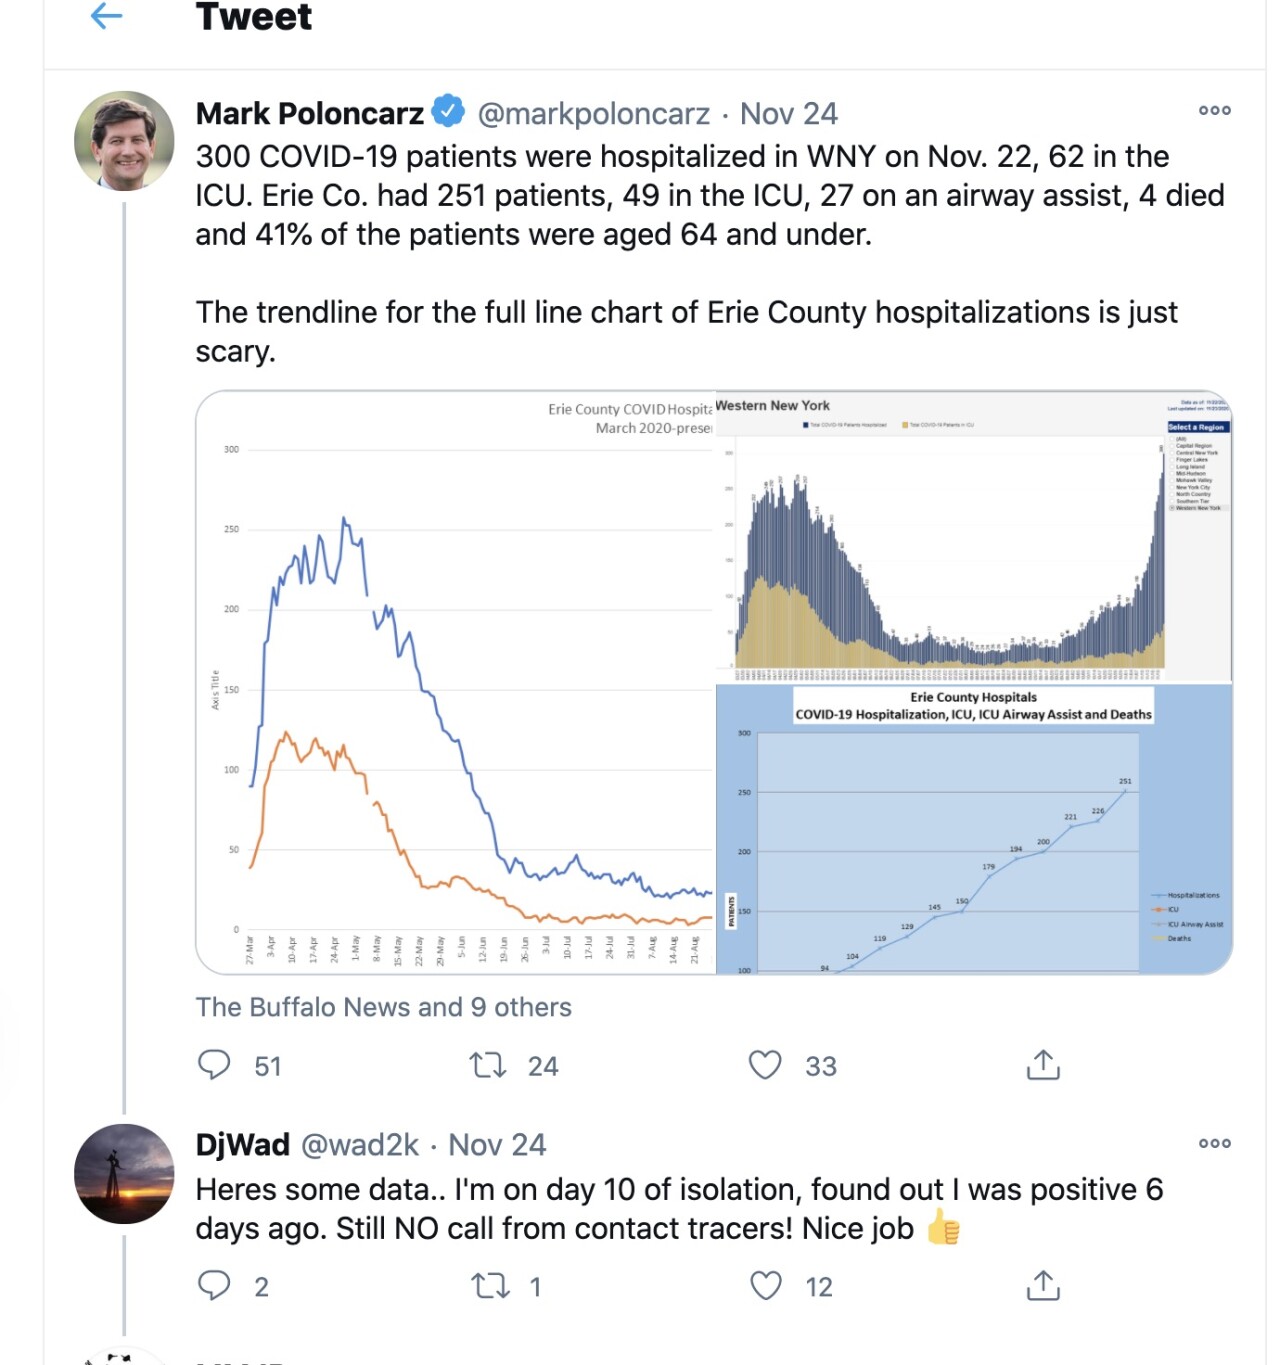
Task: Like the tweet with 33 likes
Action: click(765, 1065)
